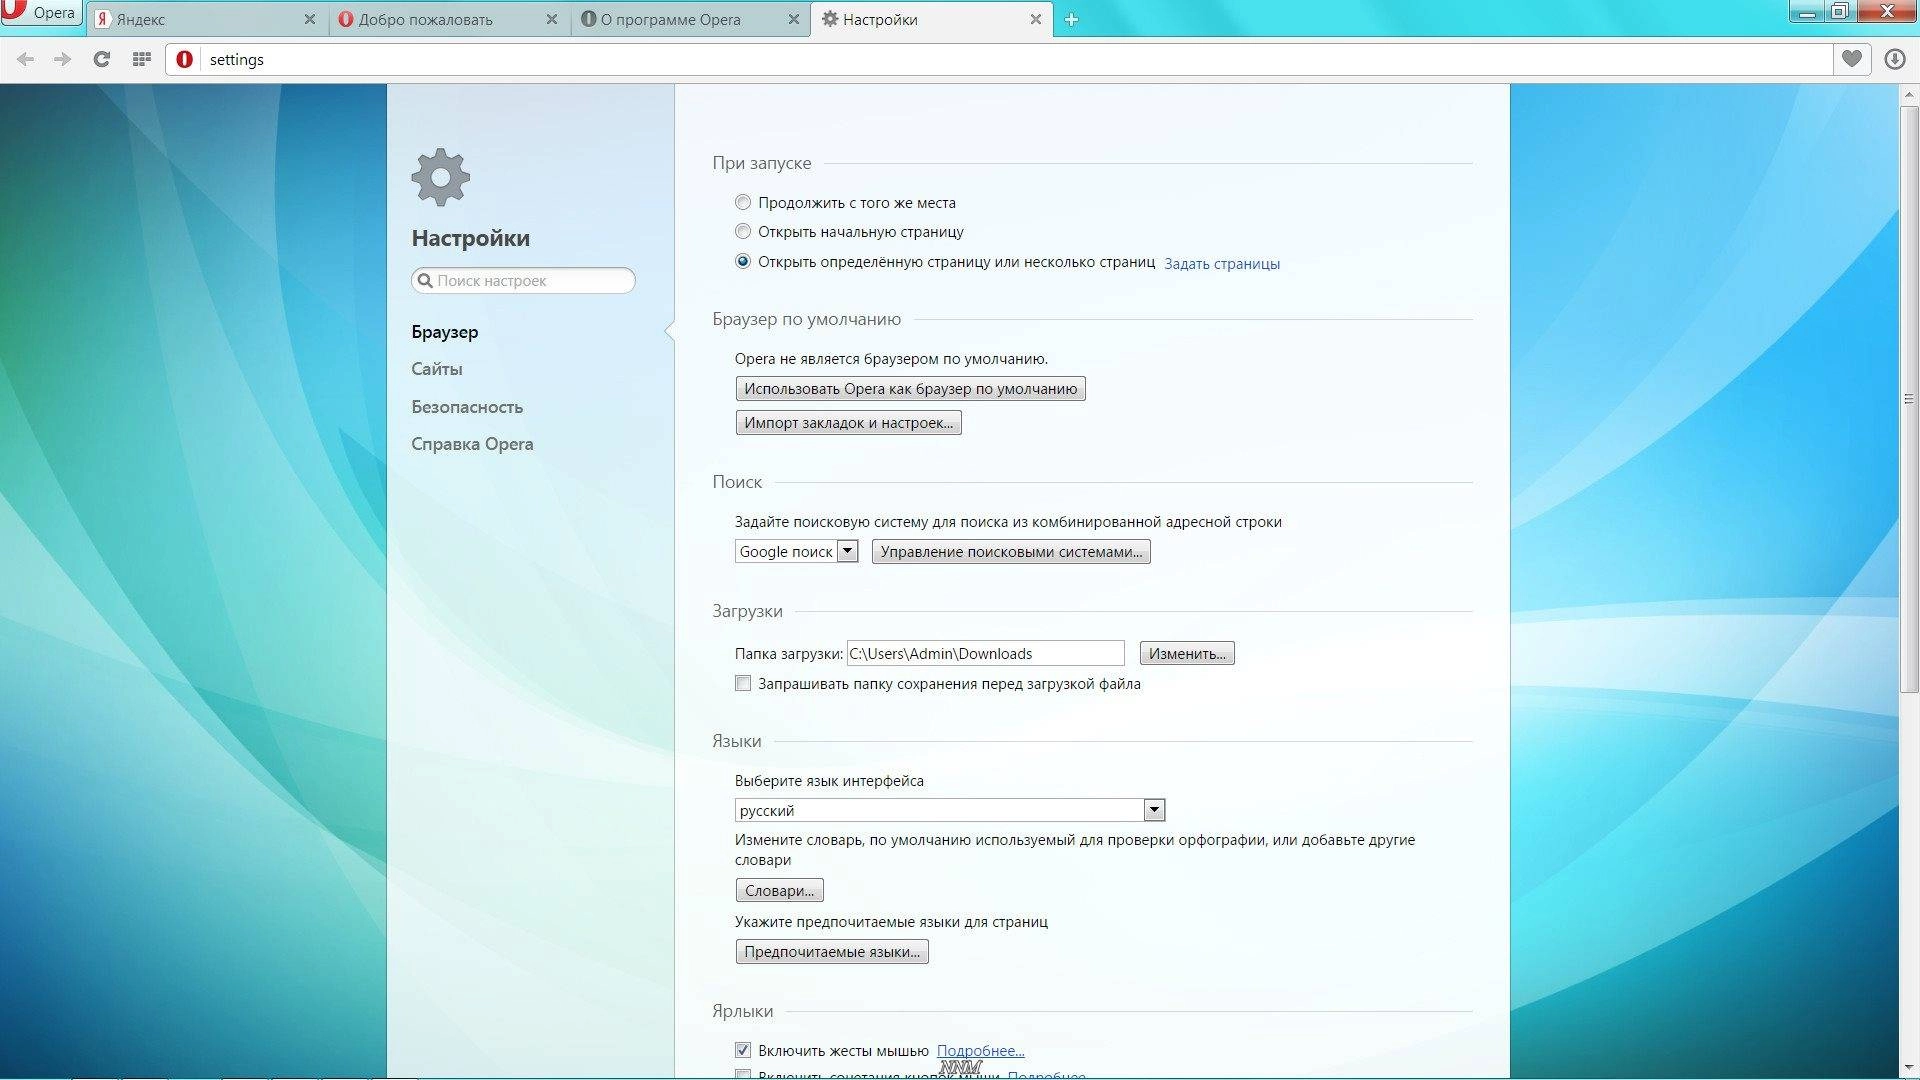
Task: Click Предпочитаемые языки button
Action: 832,952
